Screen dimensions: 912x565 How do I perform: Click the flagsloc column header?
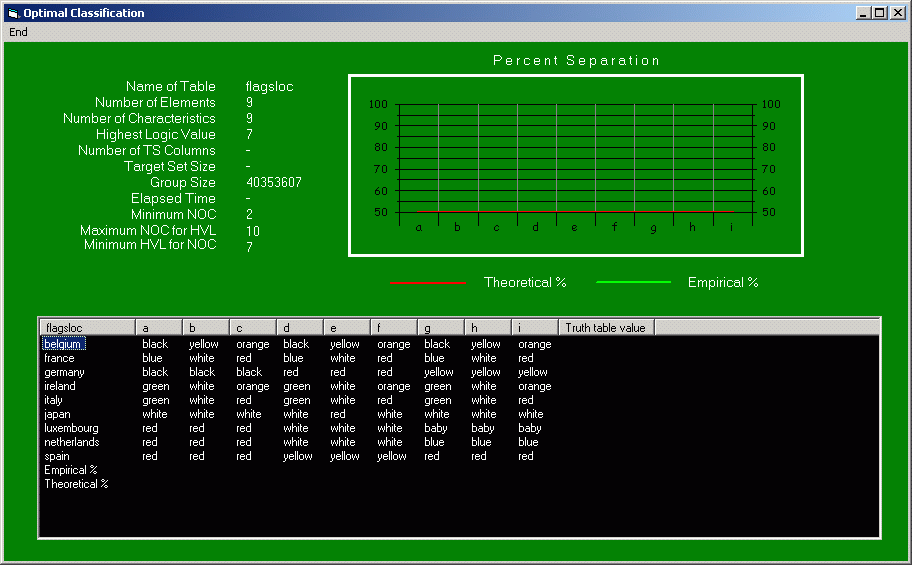coord(87,327)
